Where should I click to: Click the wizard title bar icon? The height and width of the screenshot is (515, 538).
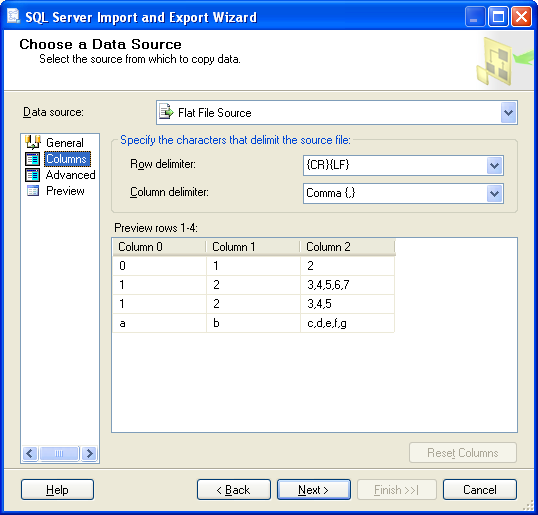13,16
